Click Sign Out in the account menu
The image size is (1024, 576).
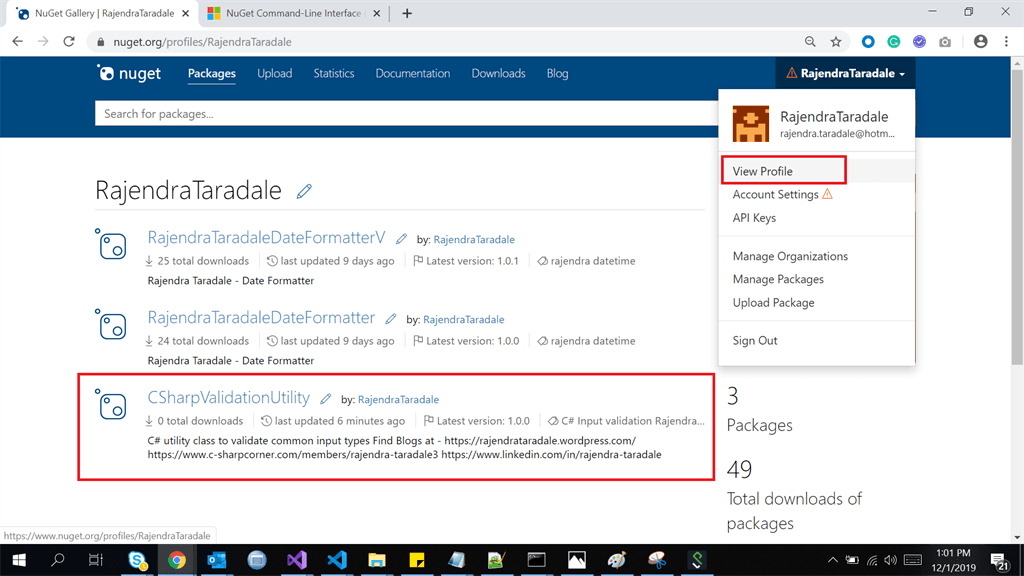tap(754, 340)
